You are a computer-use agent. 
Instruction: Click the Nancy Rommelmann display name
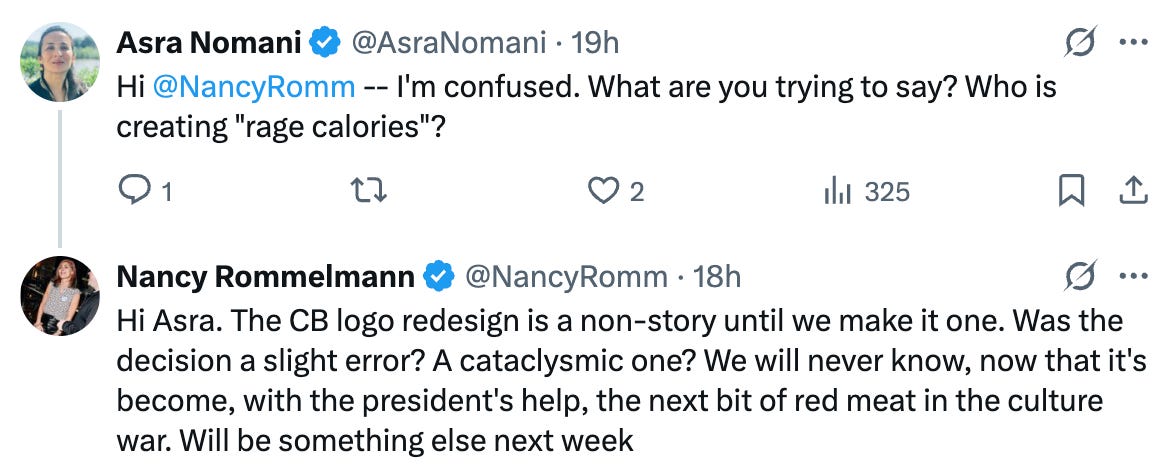[266, 277]
